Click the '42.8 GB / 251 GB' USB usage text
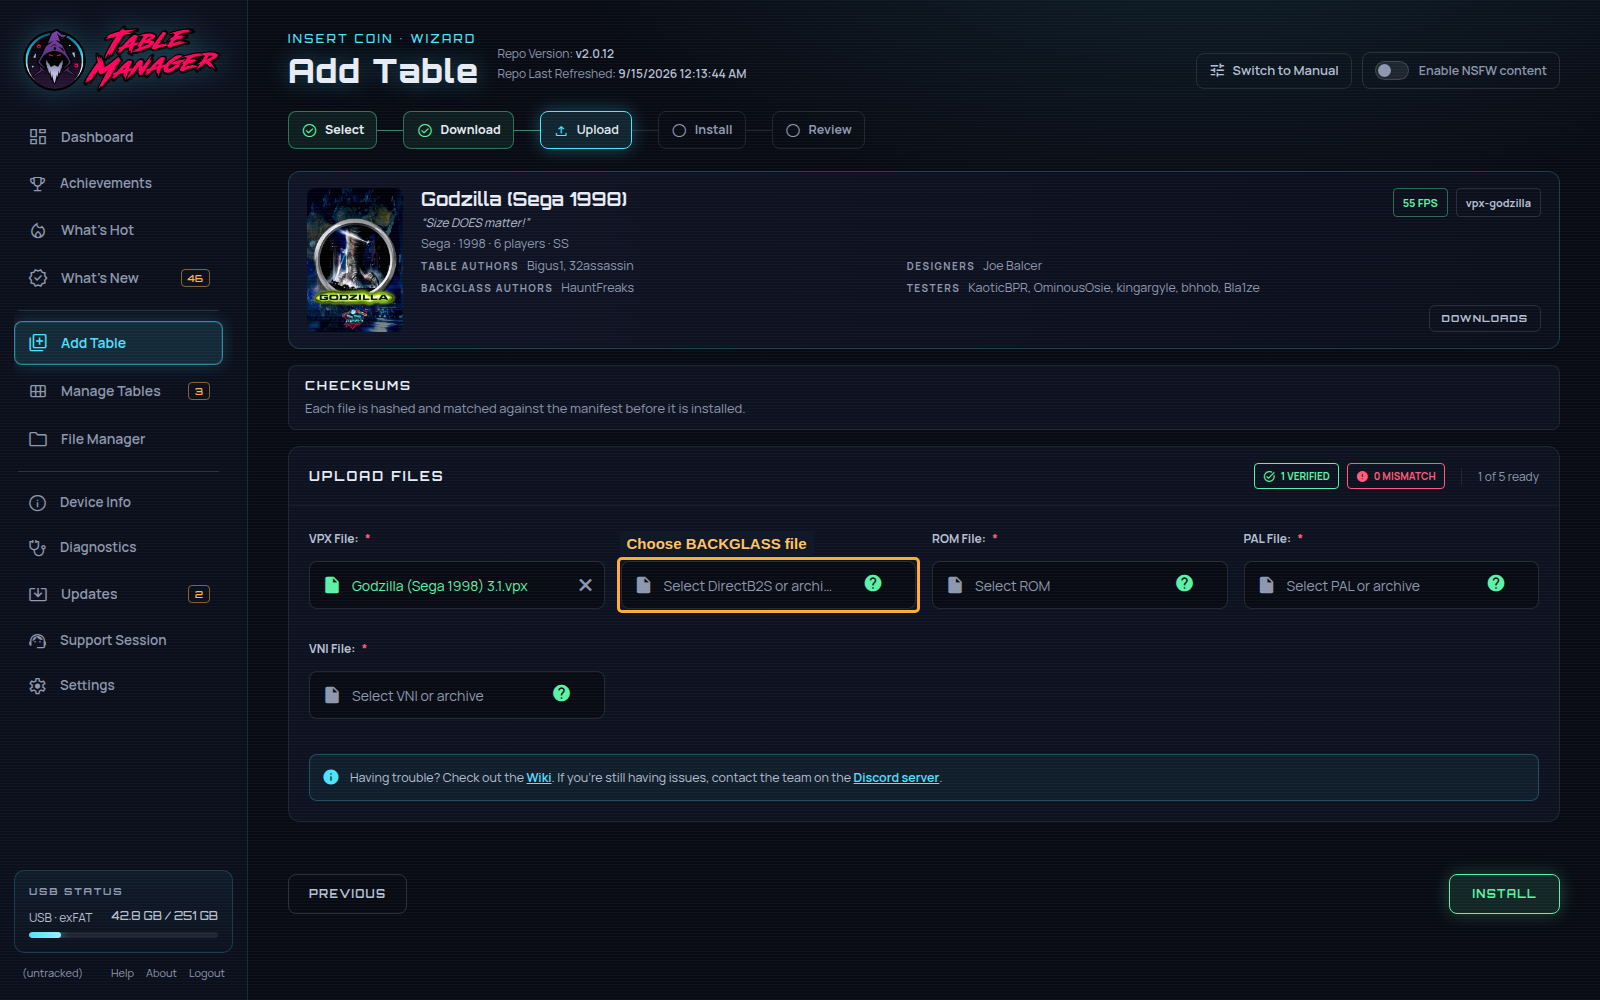 pos(164,916)
